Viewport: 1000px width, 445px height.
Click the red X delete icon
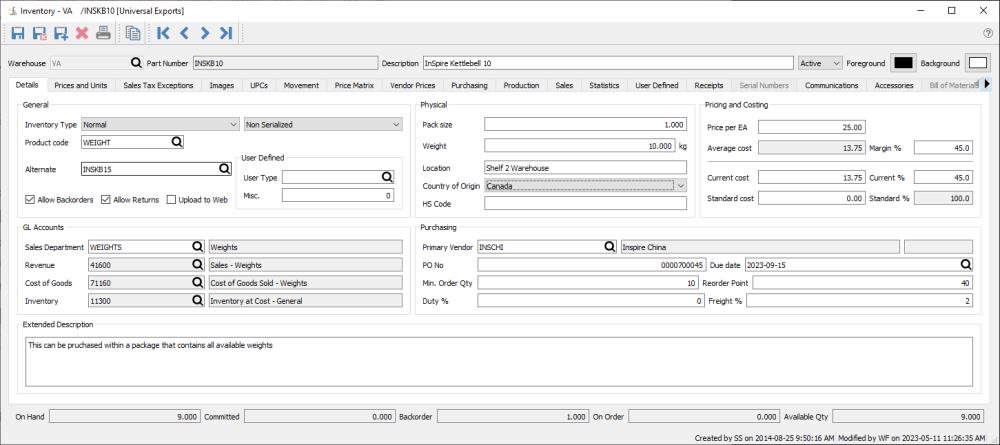[x=82, y=34]
